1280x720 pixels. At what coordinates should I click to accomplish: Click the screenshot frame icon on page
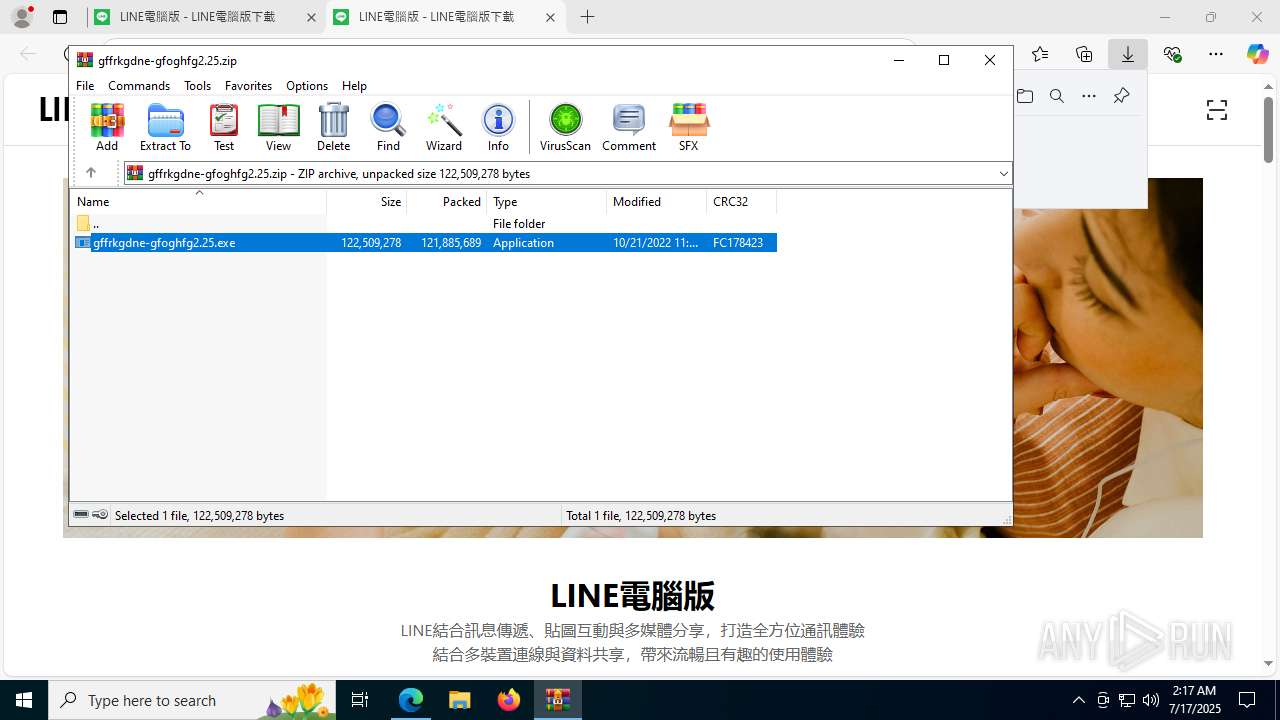click(x=1216, y=110)
